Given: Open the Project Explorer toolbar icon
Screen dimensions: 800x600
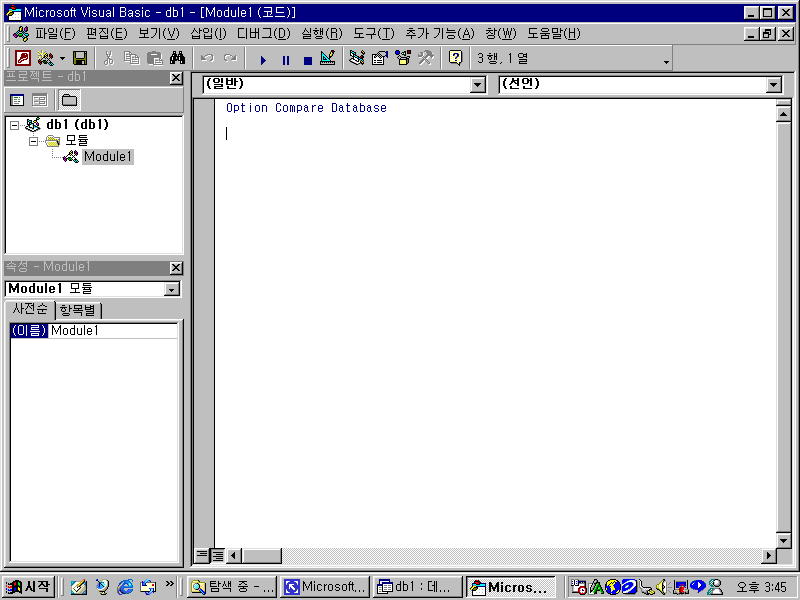Looking at the screenshot, I should click(357, 59).
